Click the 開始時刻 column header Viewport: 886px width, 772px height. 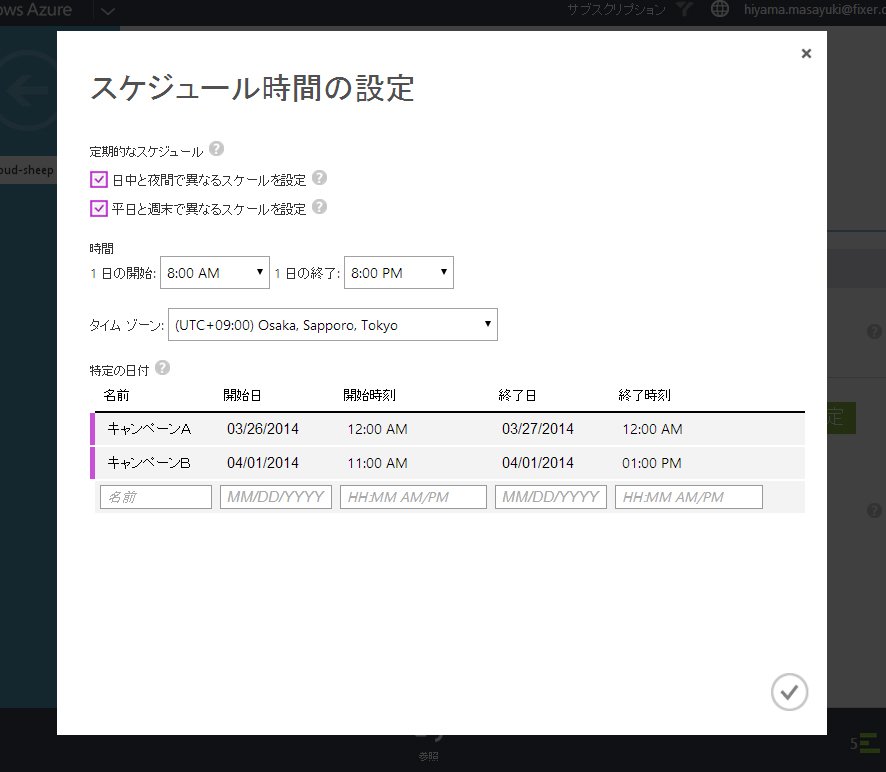(370, 395)
